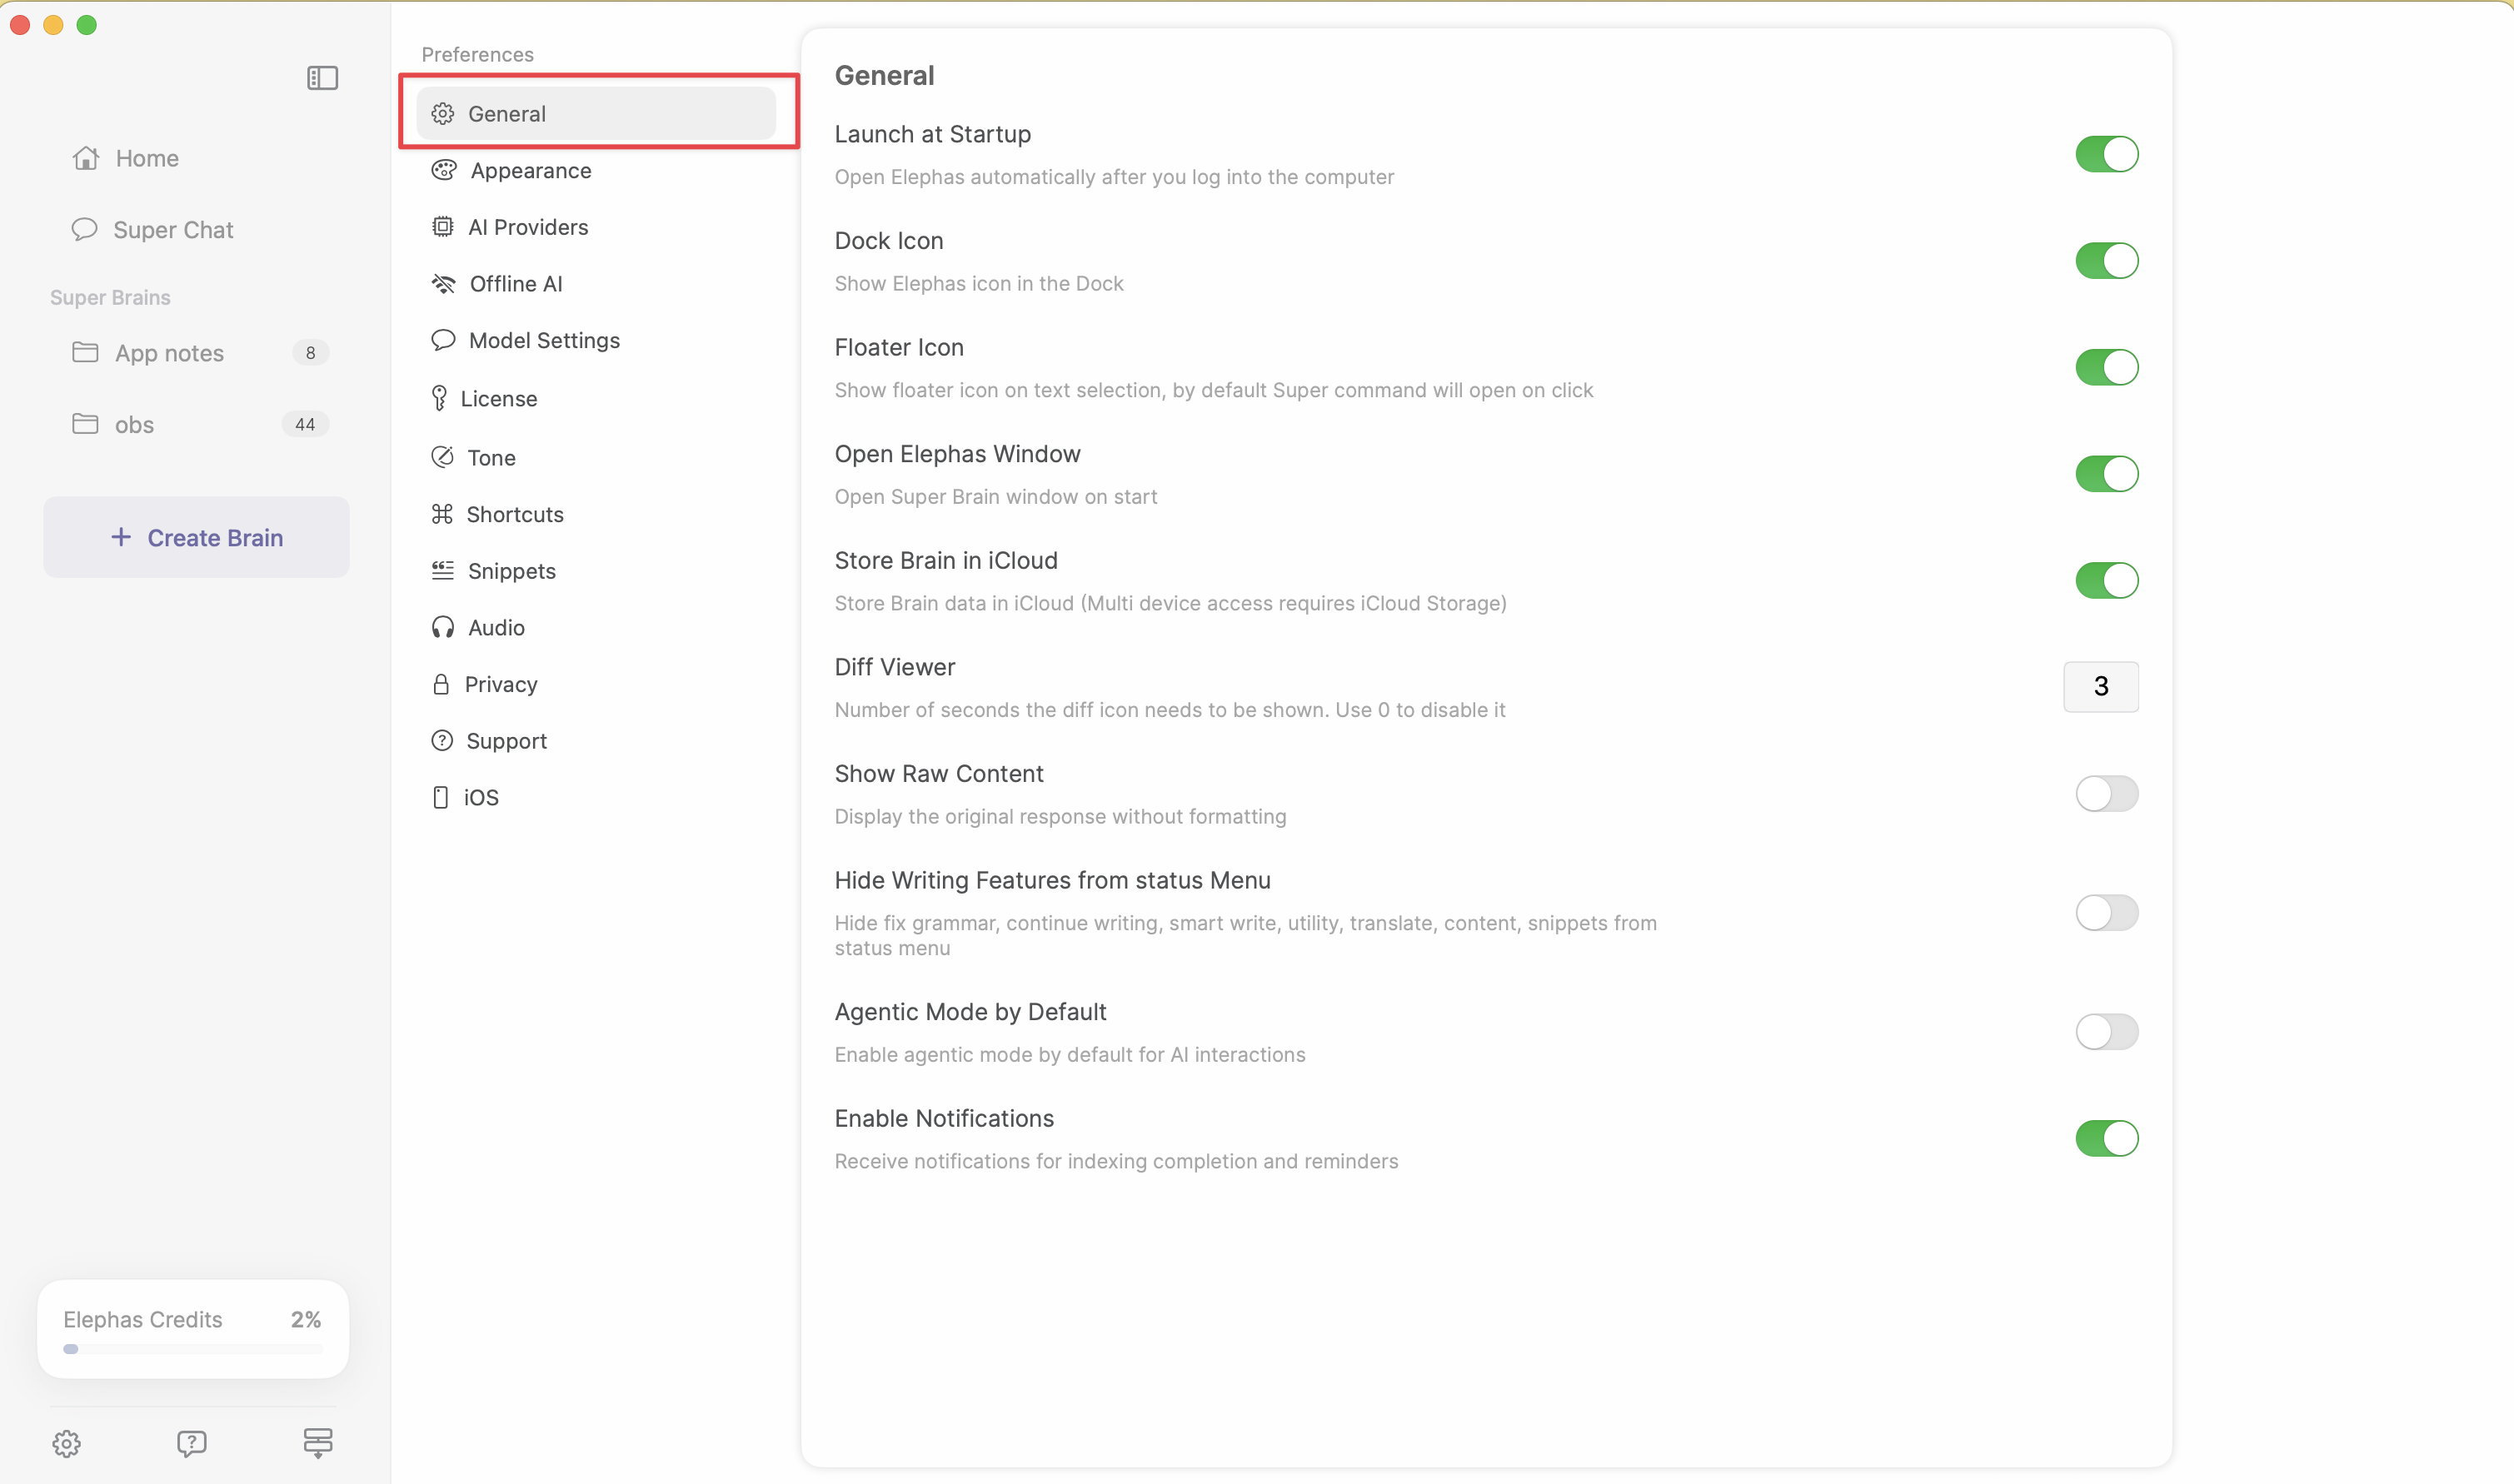2514x1484 pixels.
Task: Click the Snippets list icon
Action: click(442, 570)
